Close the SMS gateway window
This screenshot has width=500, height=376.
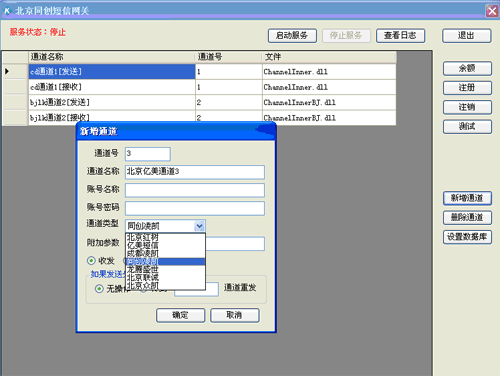(492, 11)
